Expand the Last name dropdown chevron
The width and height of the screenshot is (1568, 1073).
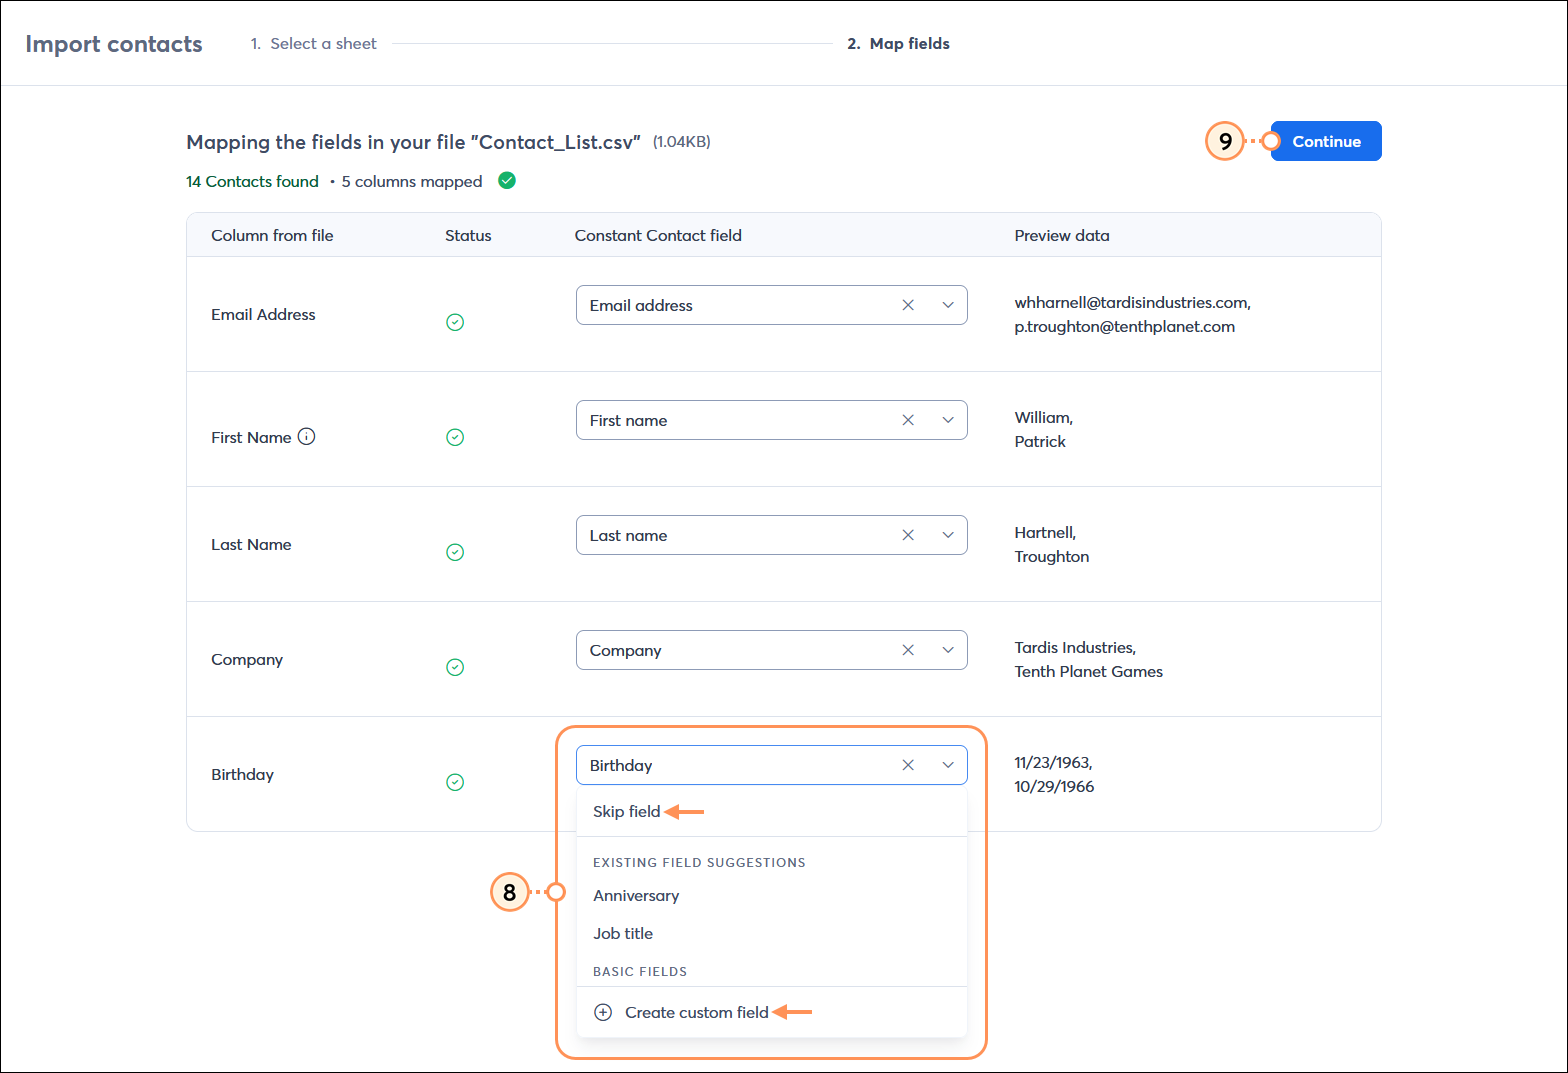click(x=948, y=535)
